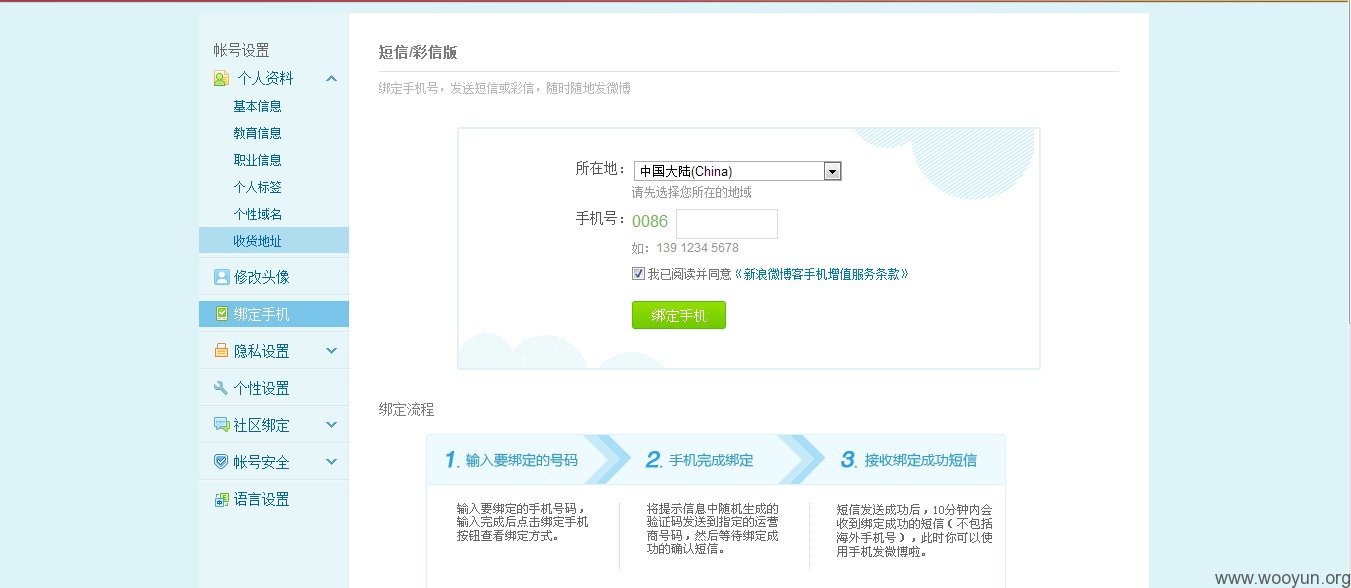Click step 1 输入要绑定的号码
The width and height of the screenshot is (1351, 588).
(512, 460)
